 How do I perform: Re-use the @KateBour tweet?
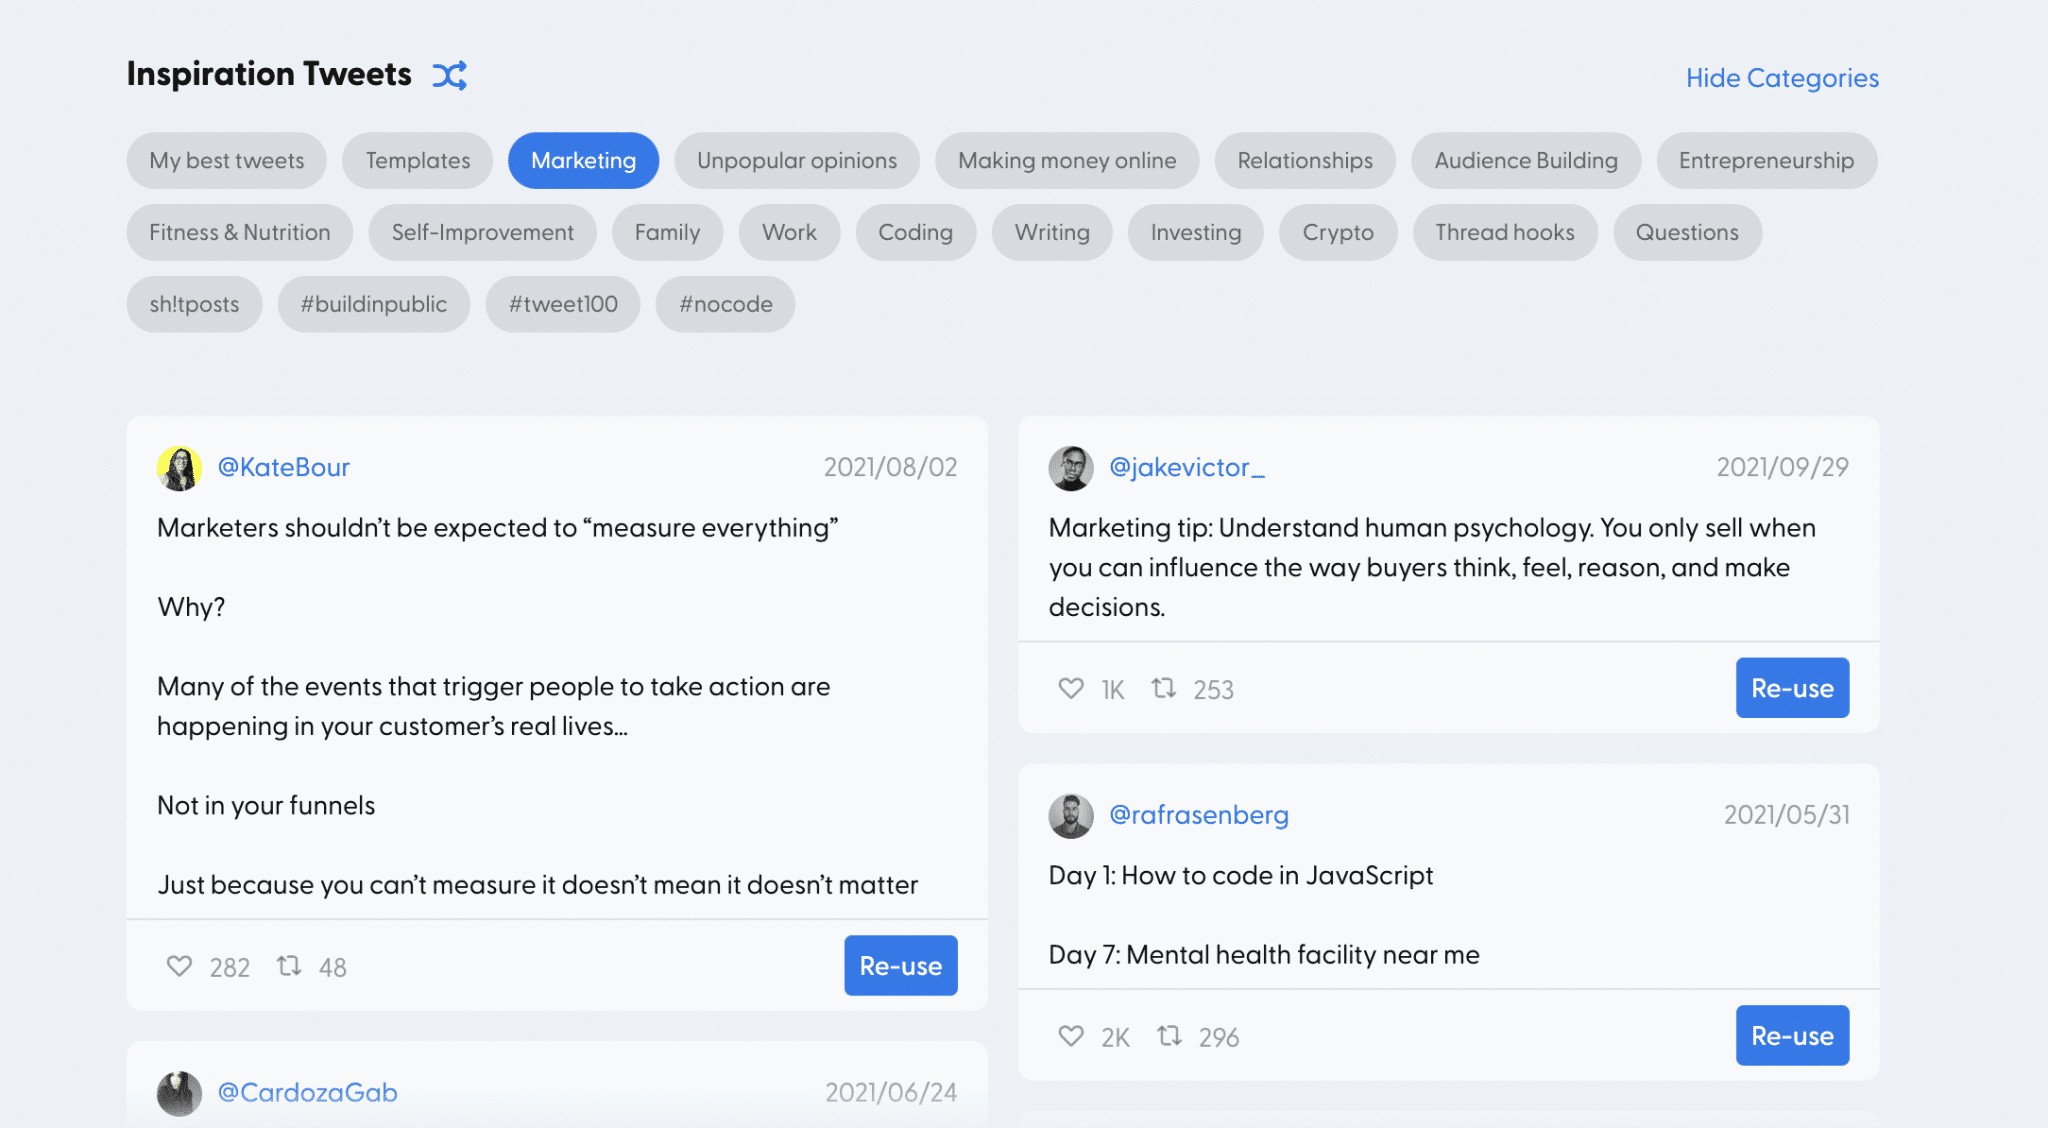[x=901, y=965]
